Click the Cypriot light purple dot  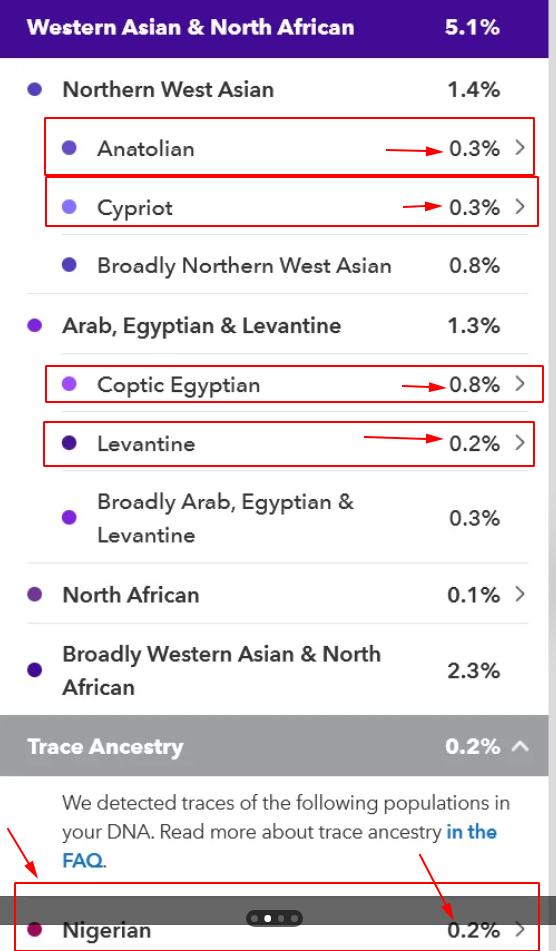tap(69, 207)
